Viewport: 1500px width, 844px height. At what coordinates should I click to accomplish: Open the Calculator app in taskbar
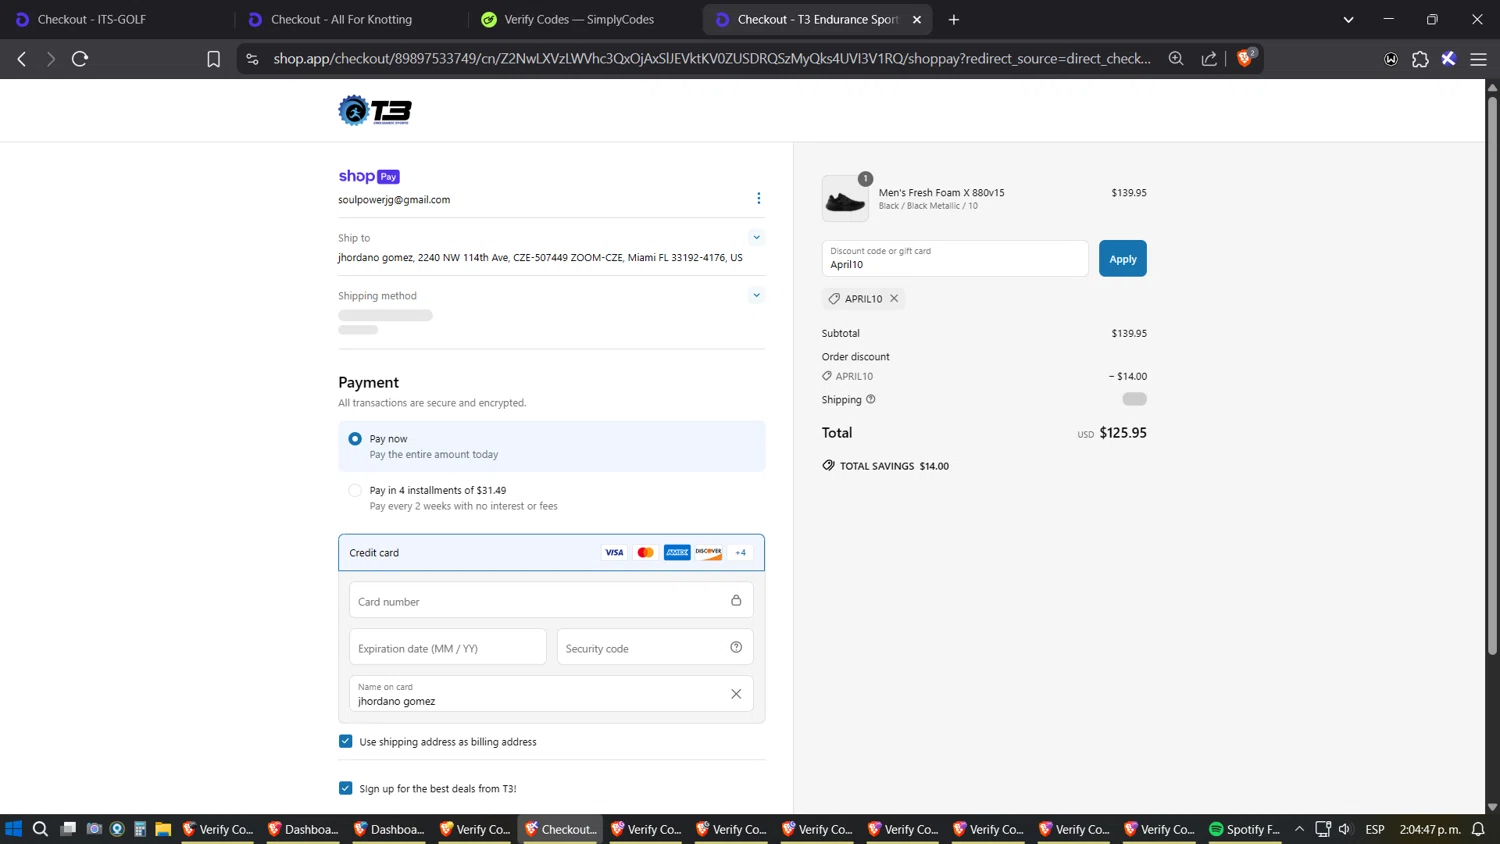(x=140, y=829)
